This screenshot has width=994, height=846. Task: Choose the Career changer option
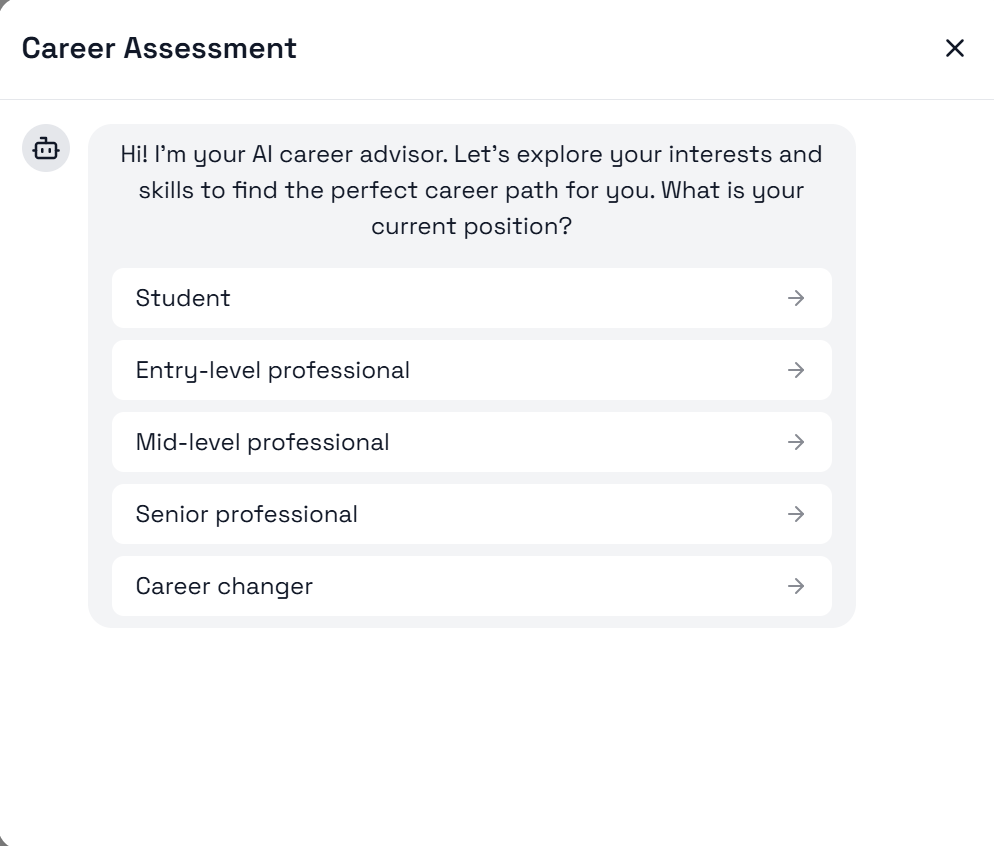[224, 586]
